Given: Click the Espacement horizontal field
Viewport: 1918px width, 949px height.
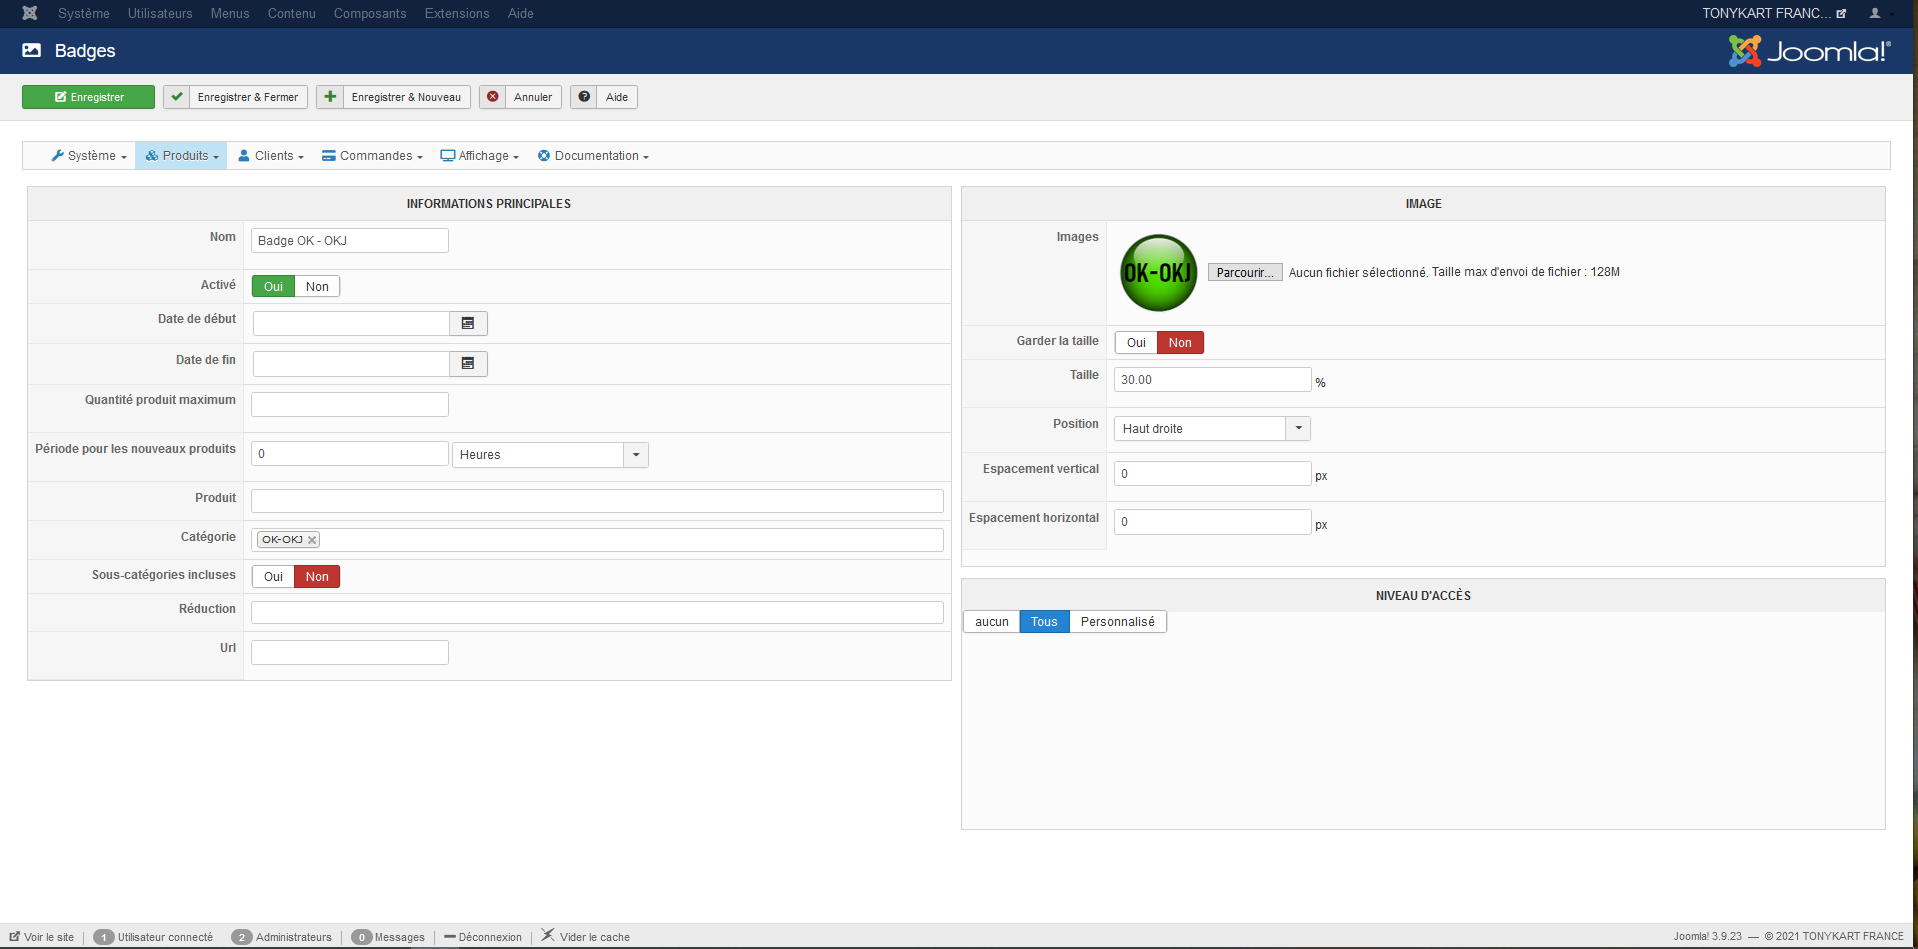Looking at the screenshot, I should coord(1212,521).
